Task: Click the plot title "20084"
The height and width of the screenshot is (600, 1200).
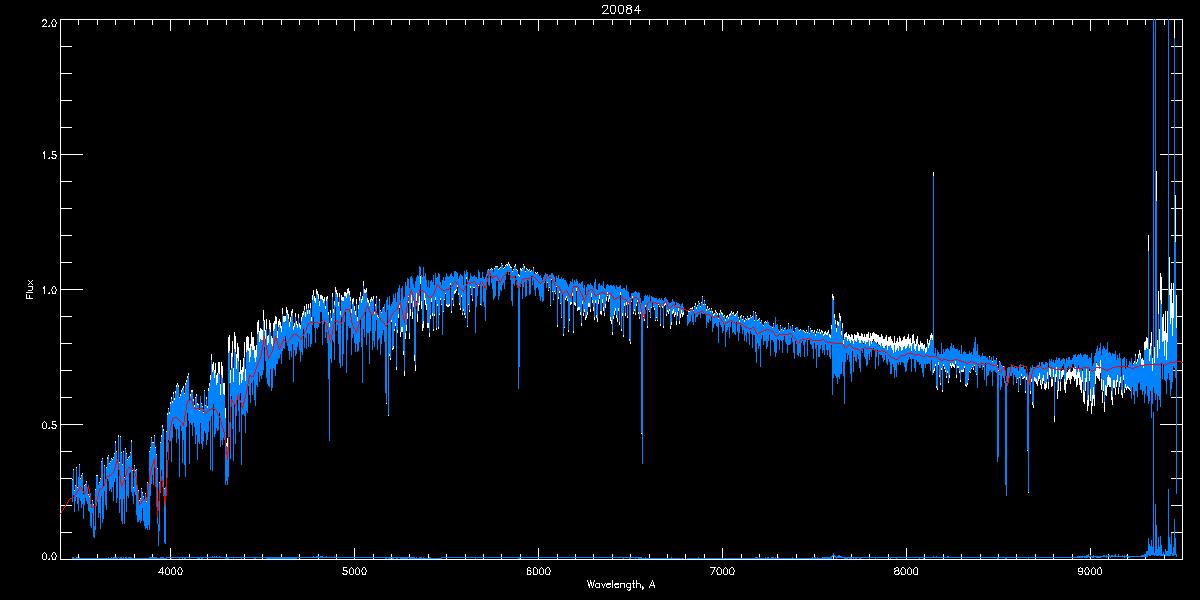Action: coord(620,9)
